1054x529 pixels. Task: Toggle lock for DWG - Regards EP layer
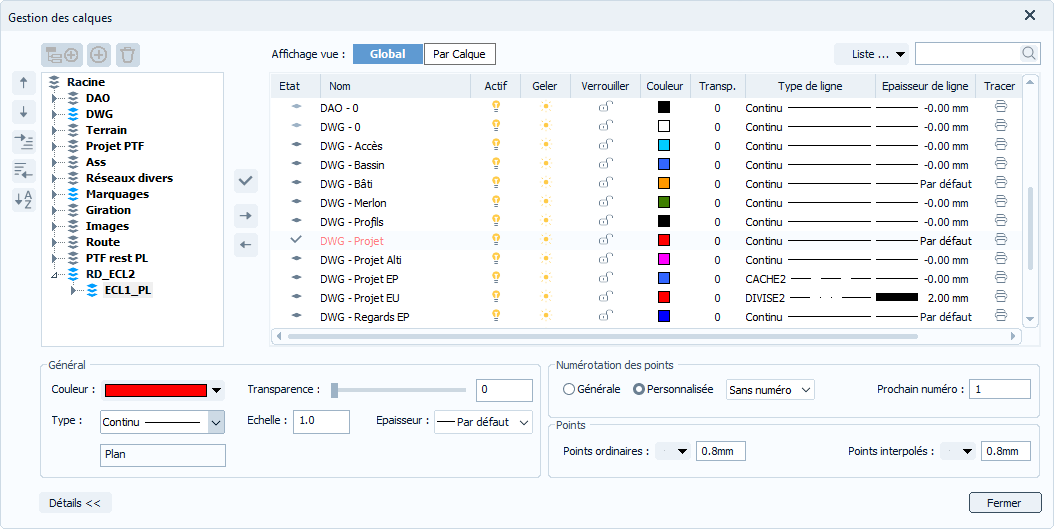pyautogui.click(x=606, y=315)
